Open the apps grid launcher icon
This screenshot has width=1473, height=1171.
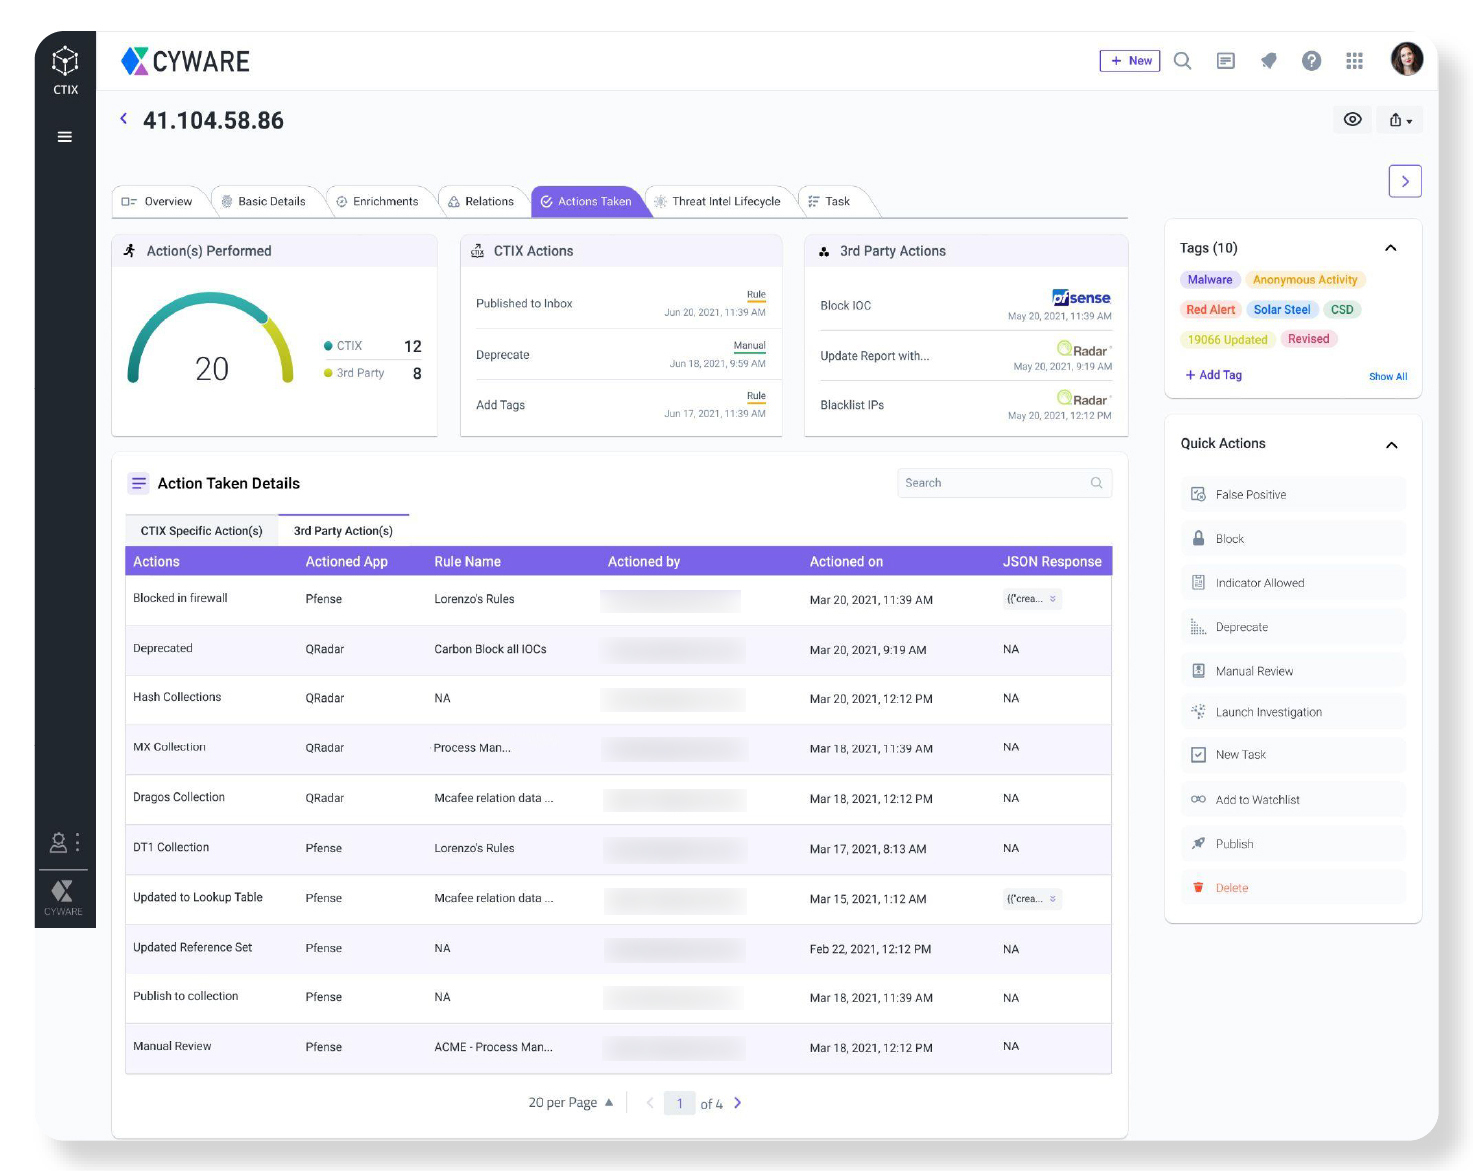(1354, 61)
